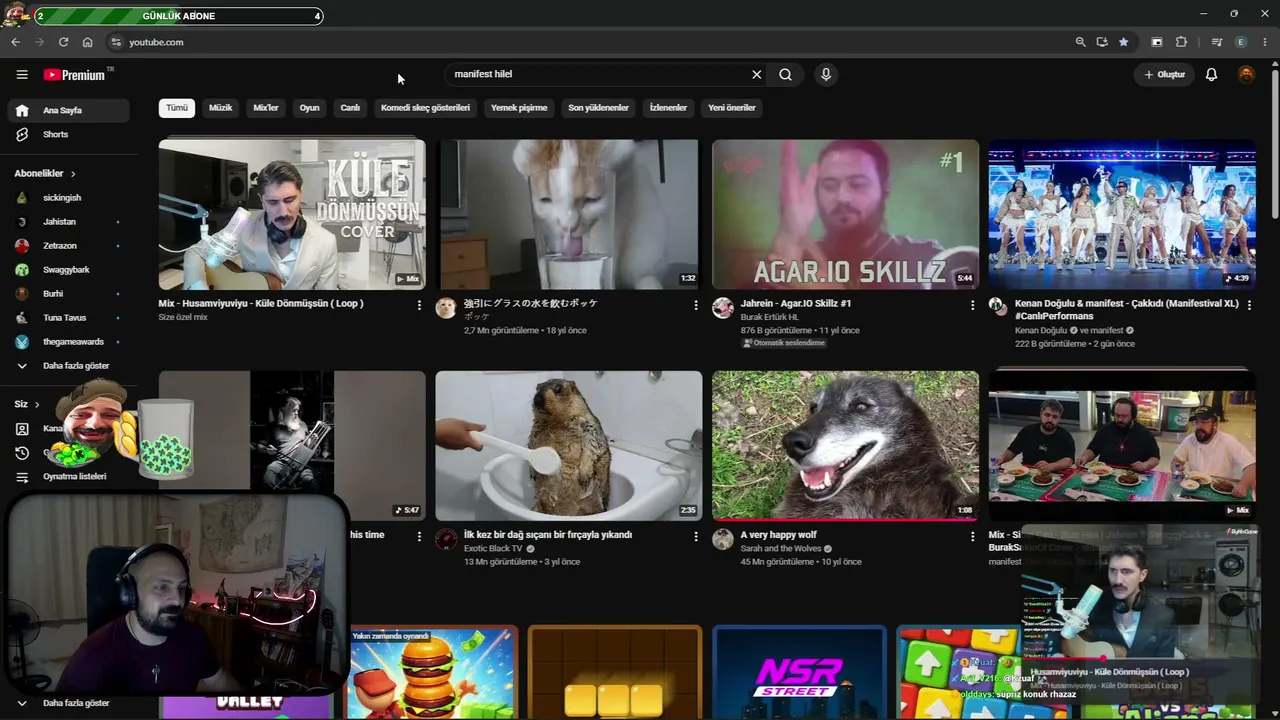Play the Agar.IO Skillz video thumbnail

coord(845,214)
